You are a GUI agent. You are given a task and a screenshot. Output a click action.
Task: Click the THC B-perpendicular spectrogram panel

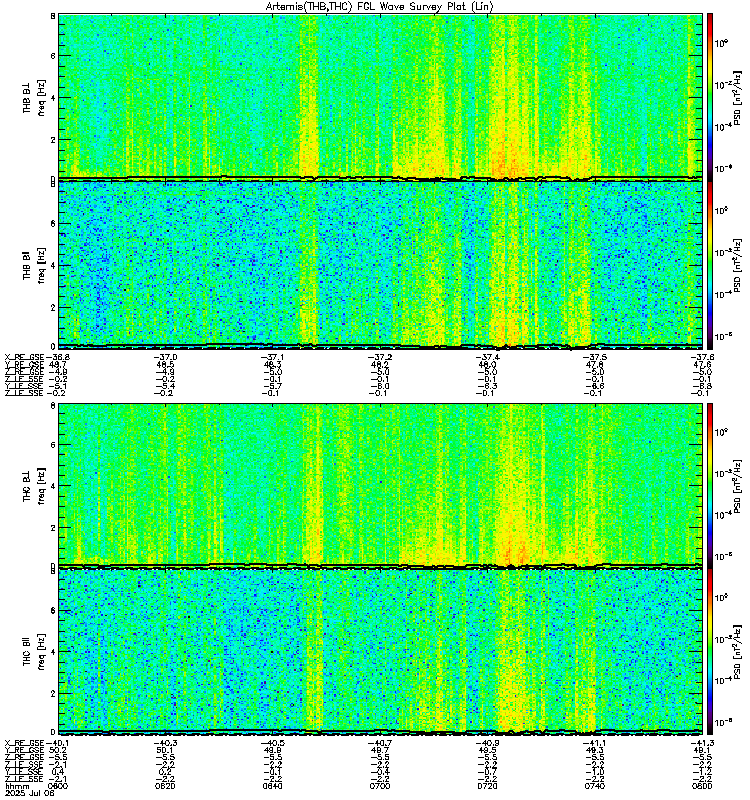[x=381, y=485]
